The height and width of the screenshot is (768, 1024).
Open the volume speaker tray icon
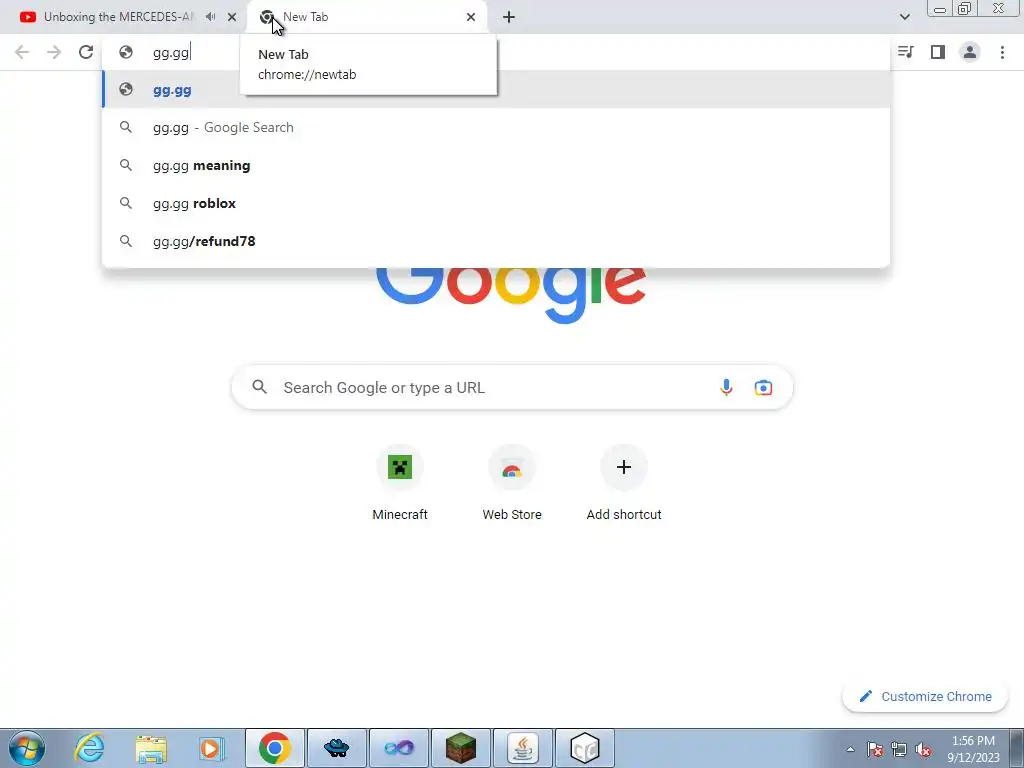(923, 749)
